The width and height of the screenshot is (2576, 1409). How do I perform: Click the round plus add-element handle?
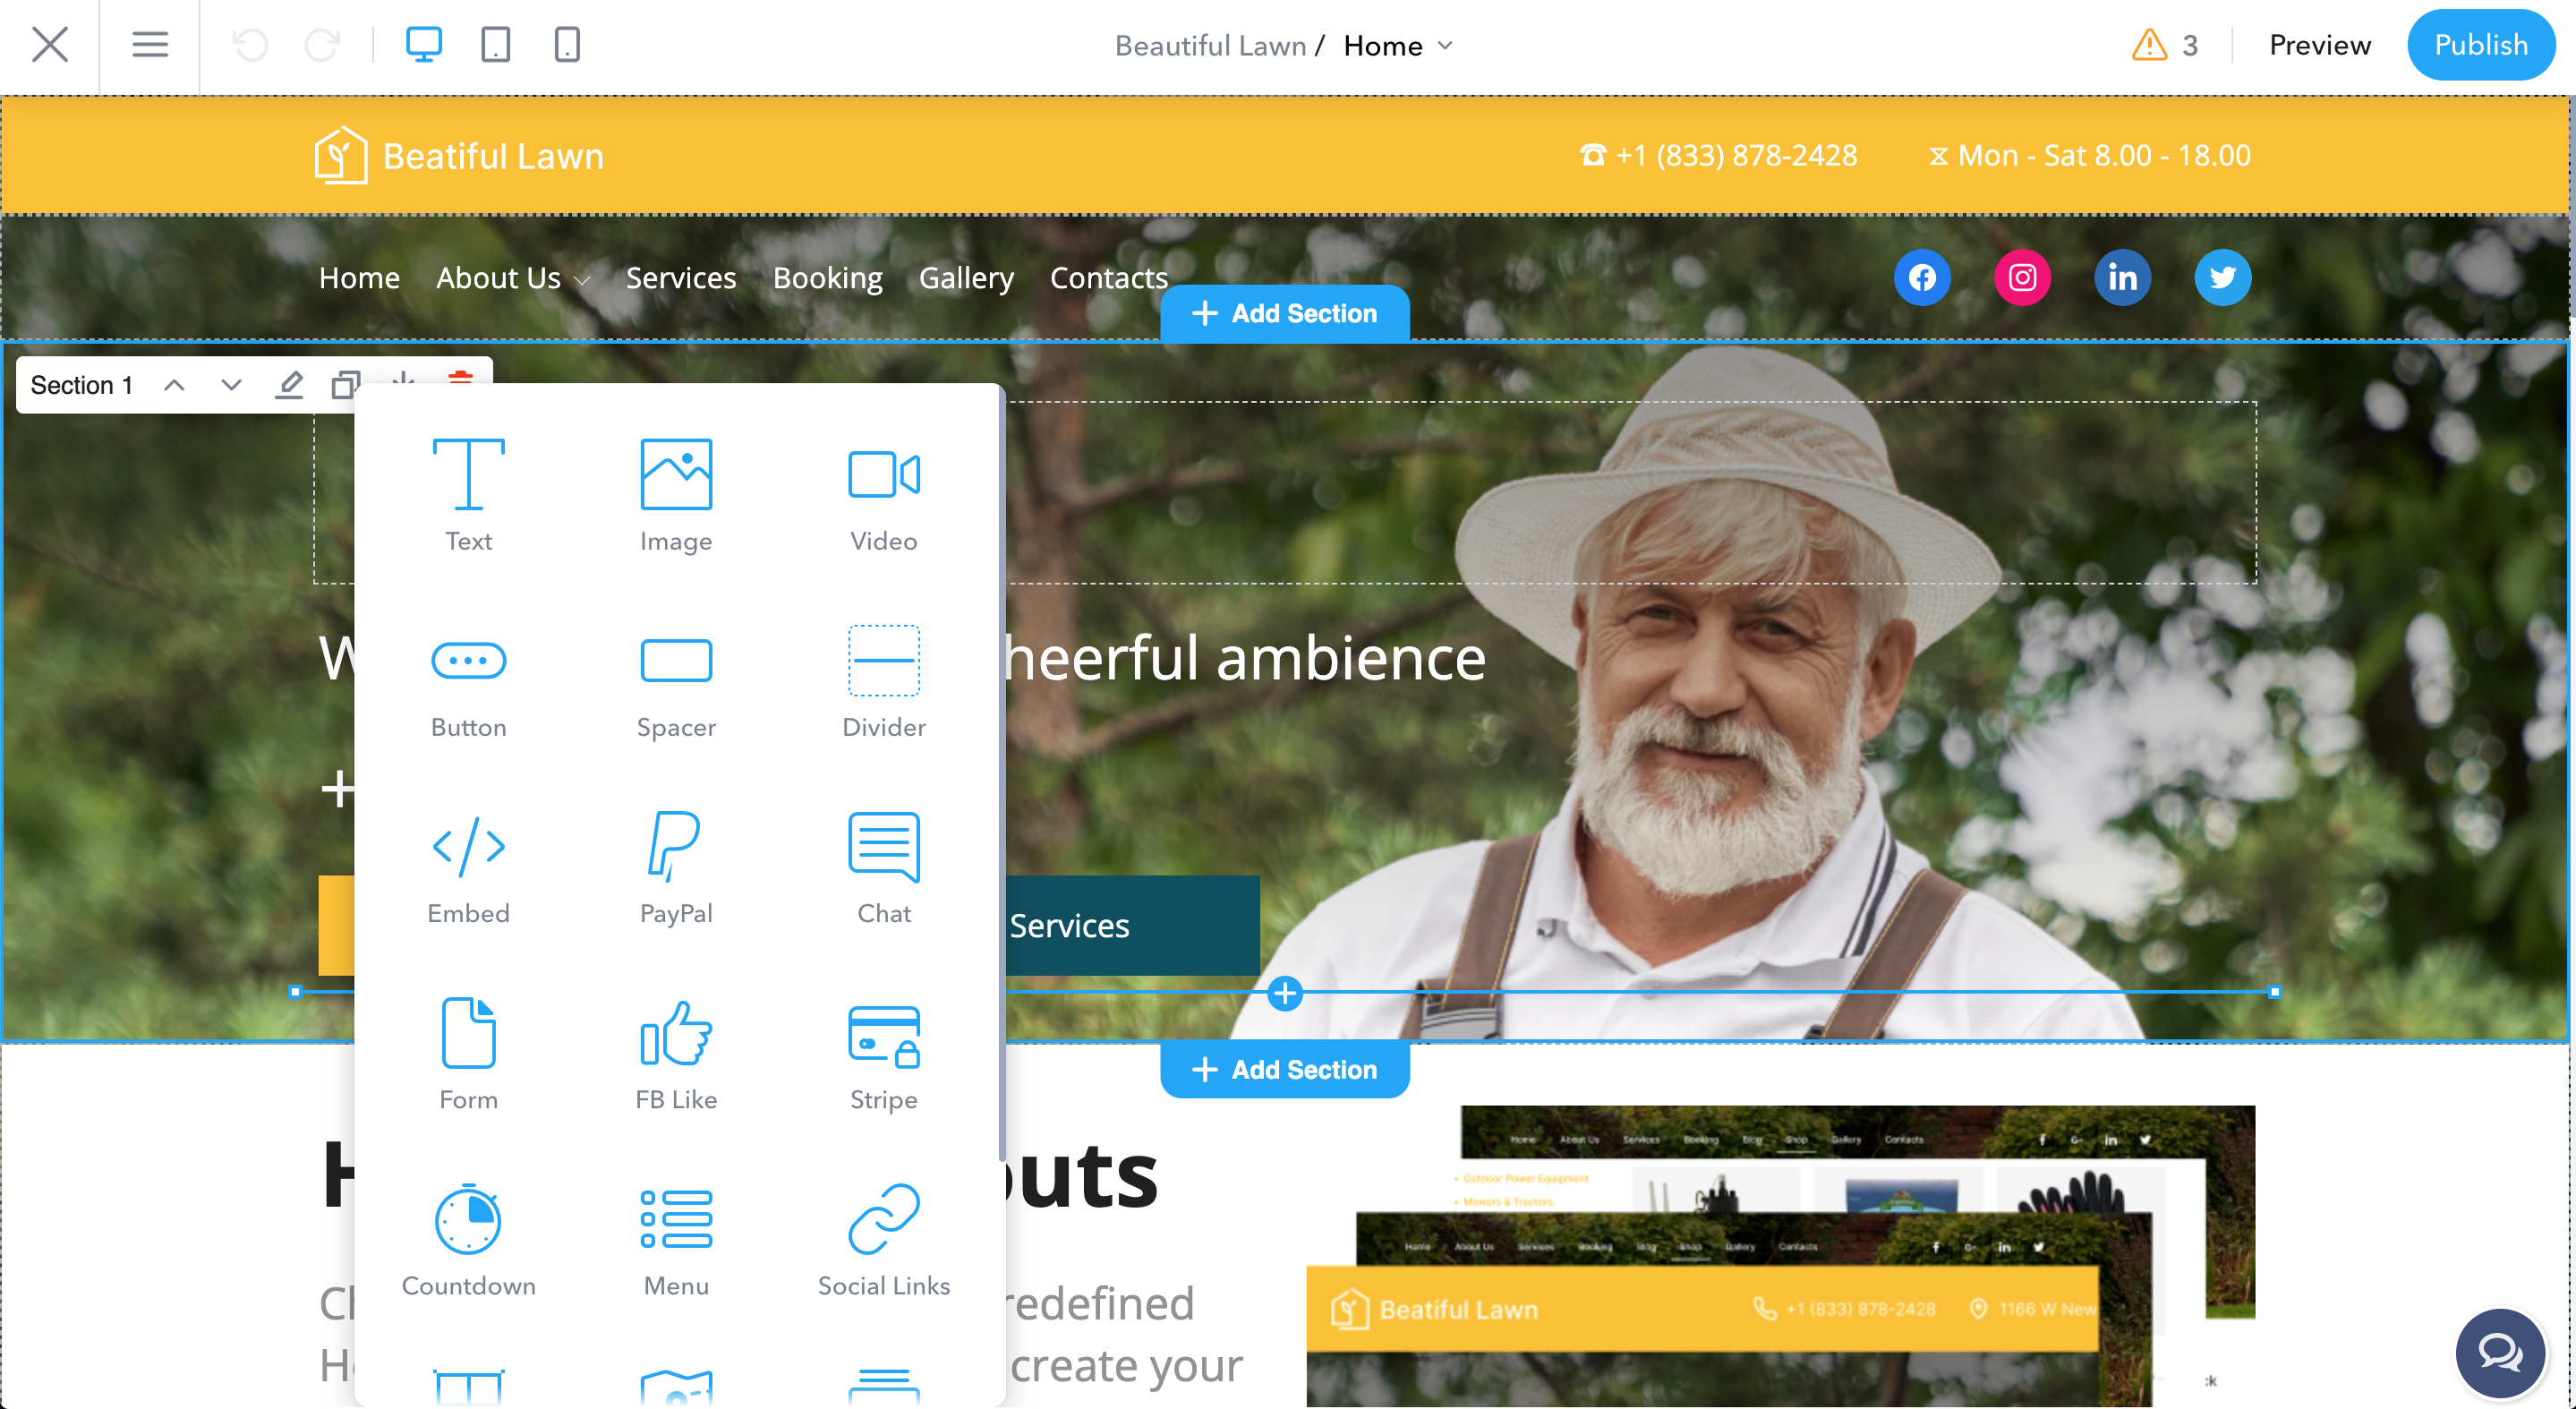pos(1285,993)
